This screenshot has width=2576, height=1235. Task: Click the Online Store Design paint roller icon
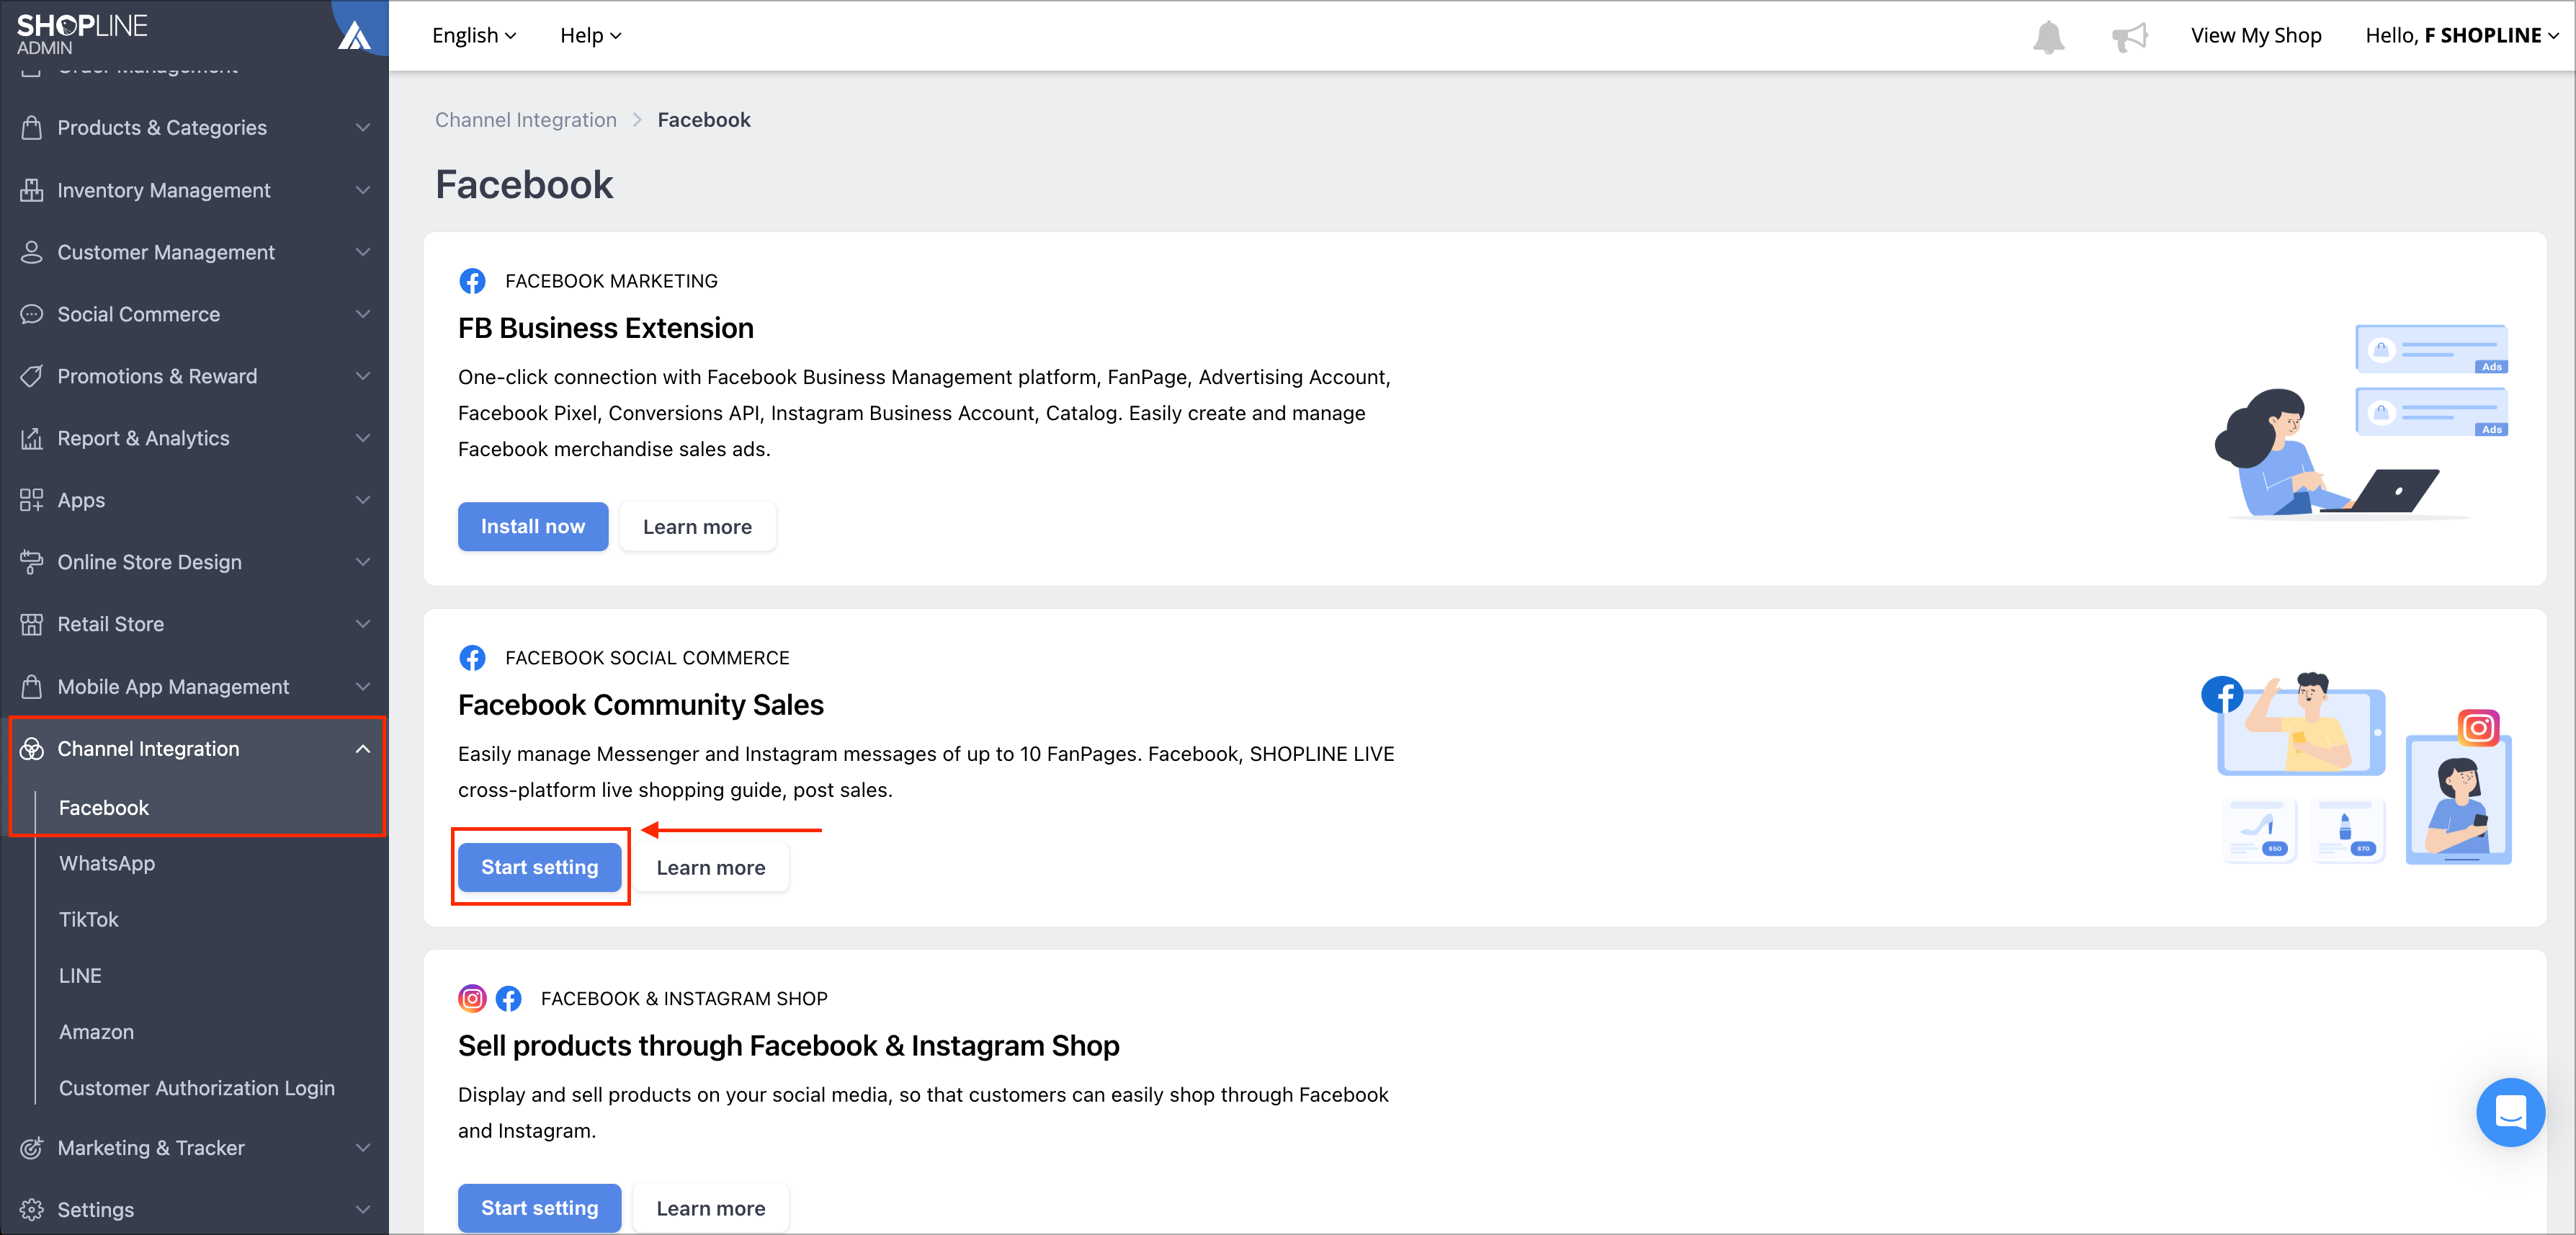(x=32, y=562)
